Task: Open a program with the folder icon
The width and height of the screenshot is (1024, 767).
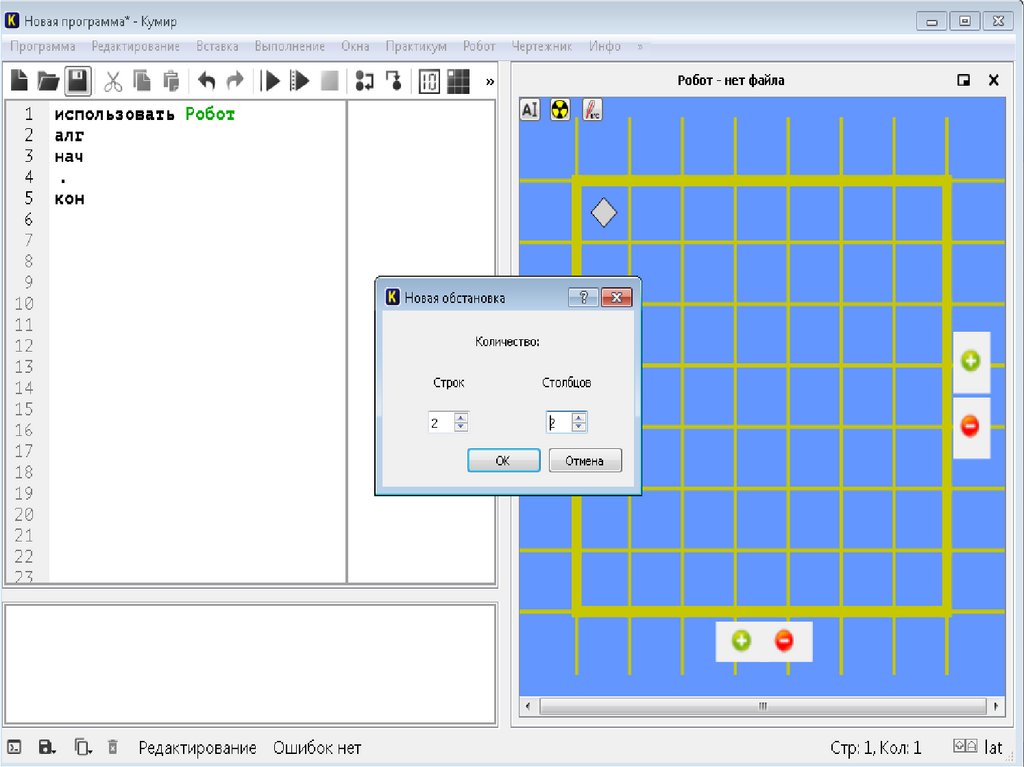Action: pos(48,81)
